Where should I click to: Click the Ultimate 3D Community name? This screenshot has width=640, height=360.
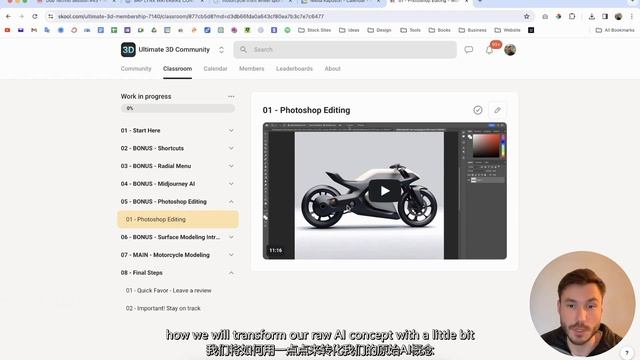pyautogui.click(x=174, y=50)
